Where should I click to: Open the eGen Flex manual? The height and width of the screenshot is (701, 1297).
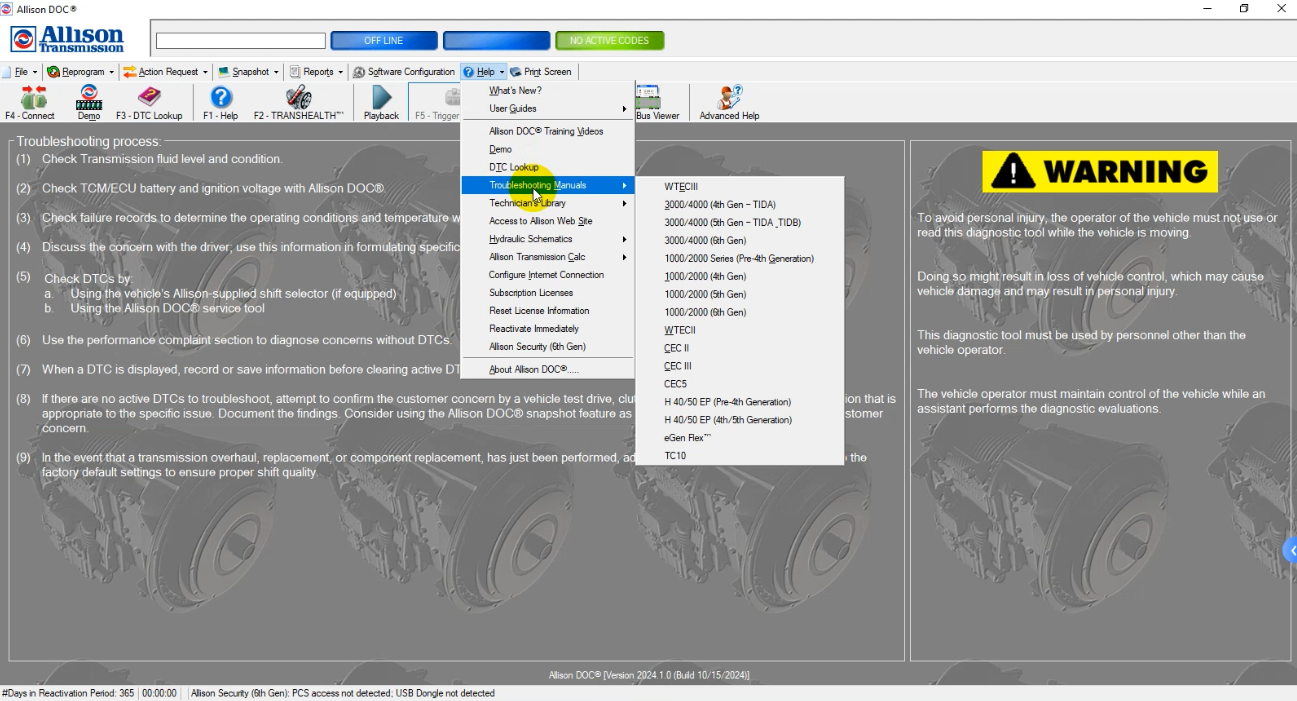coord(740,438)
